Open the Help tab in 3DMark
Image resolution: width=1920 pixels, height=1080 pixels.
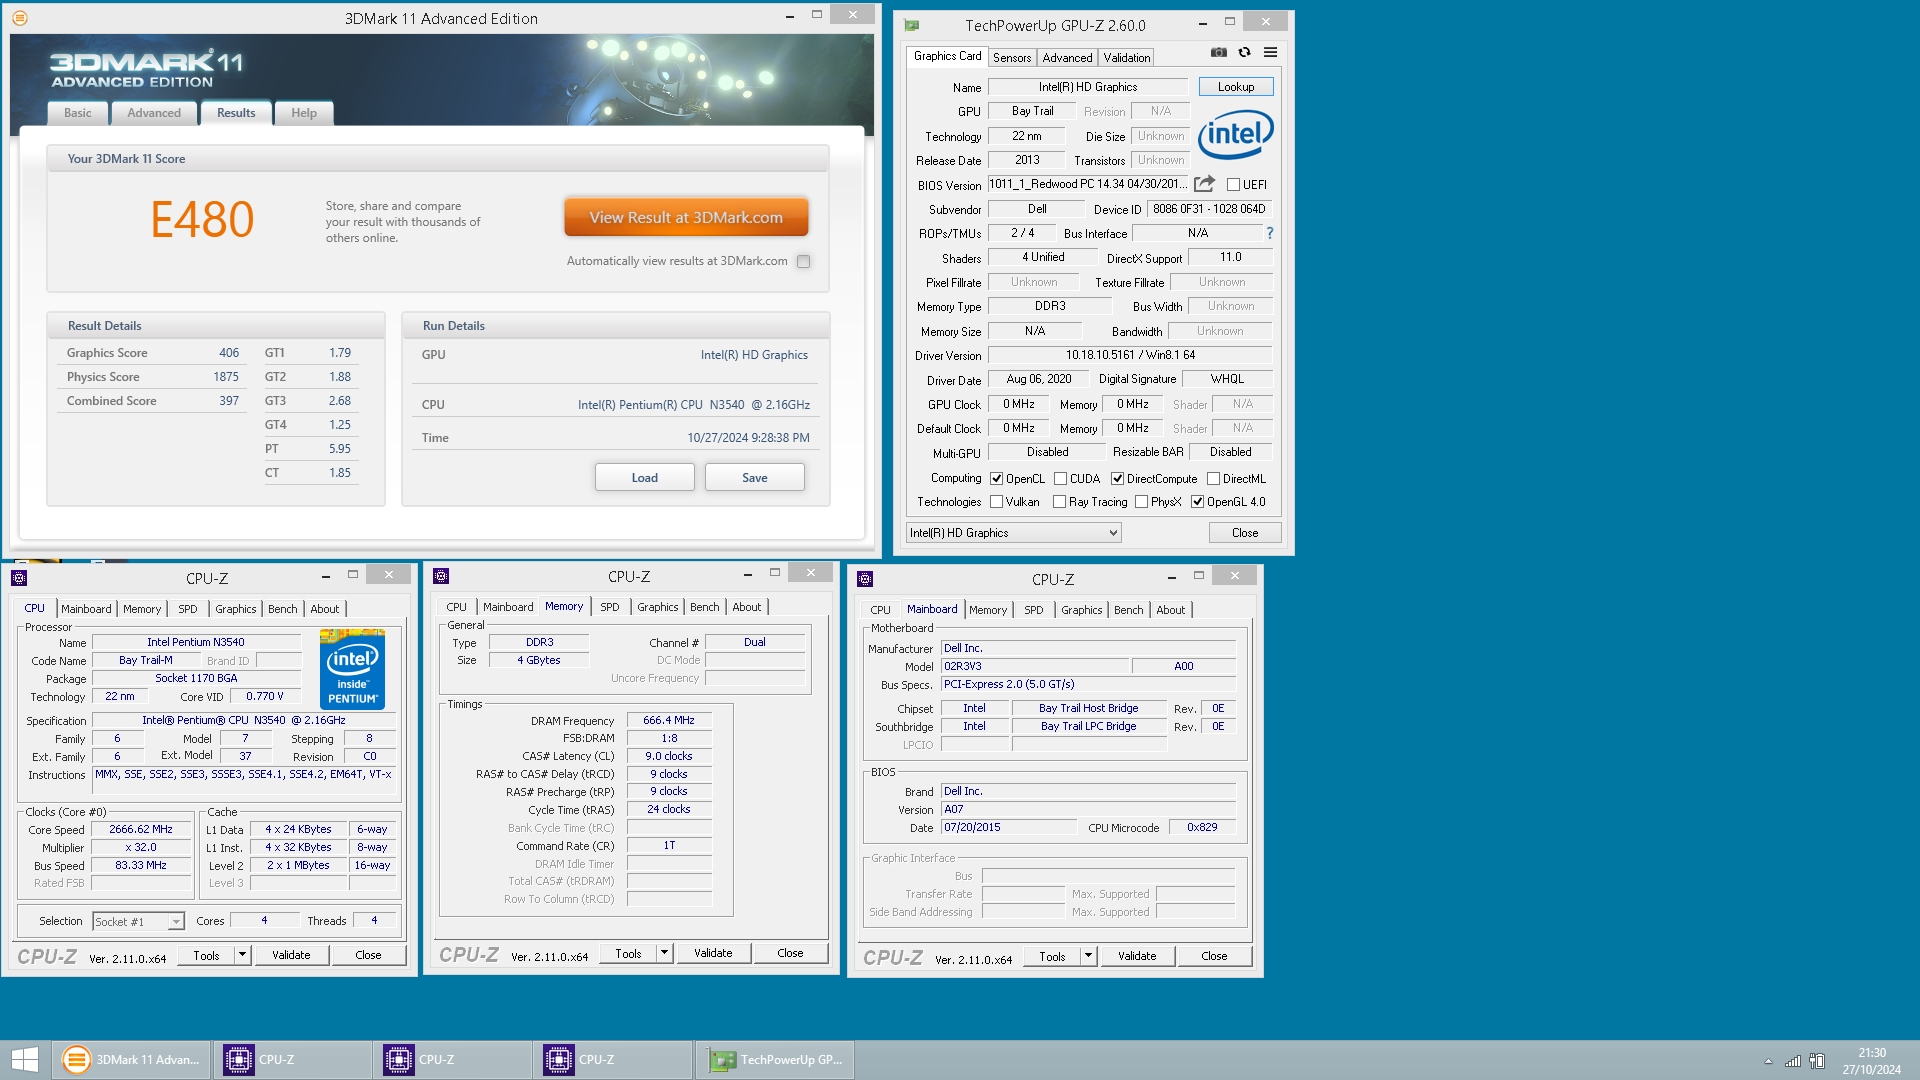pos(304,113)
